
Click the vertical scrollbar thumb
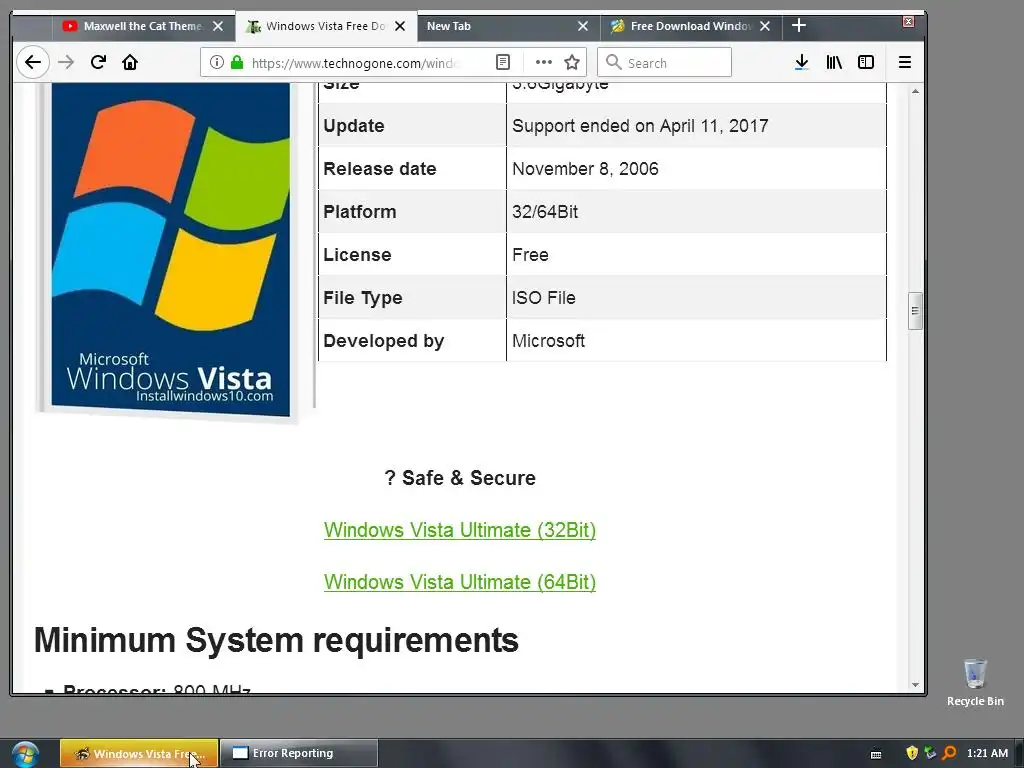click(915, 312)
